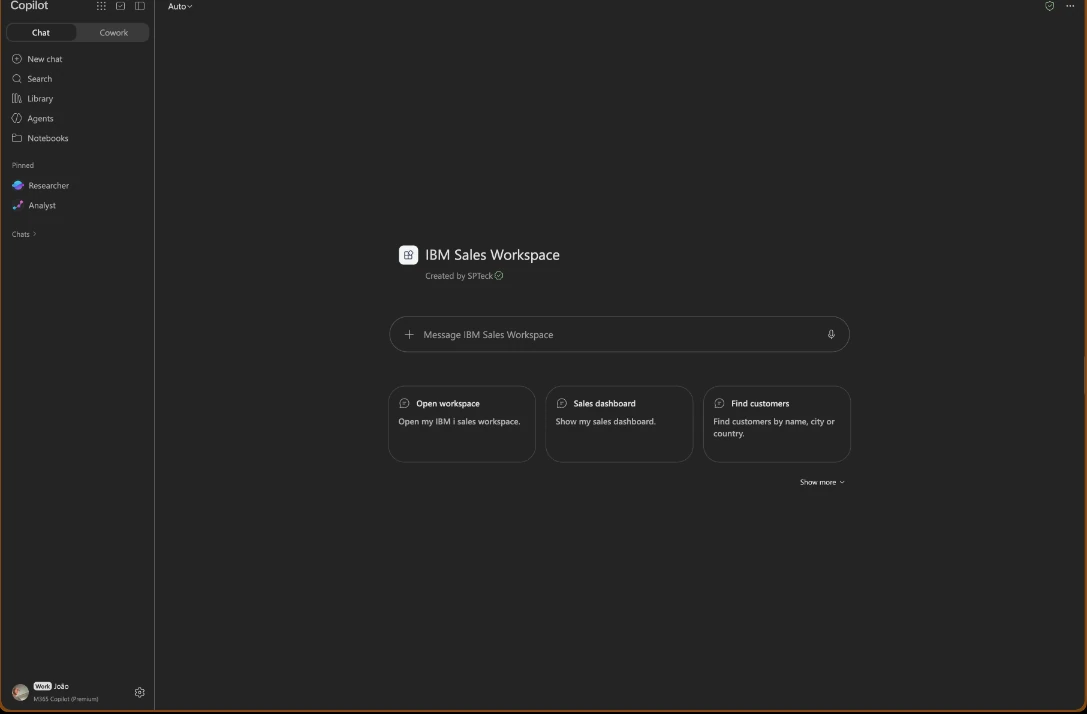This screenshot has height=714, width=1087.
Task: Open the more options ellipsis menu
Action: 1070,6
